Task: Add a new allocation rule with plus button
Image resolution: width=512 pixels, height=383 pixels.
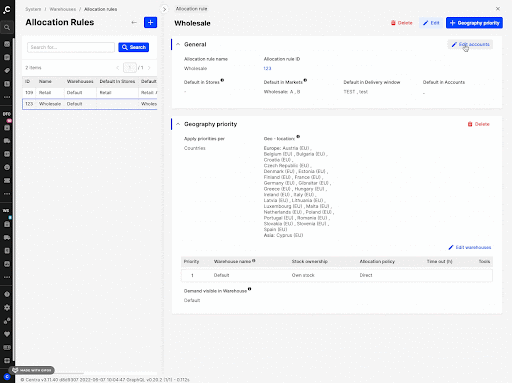Action: (x=150, y=22)
